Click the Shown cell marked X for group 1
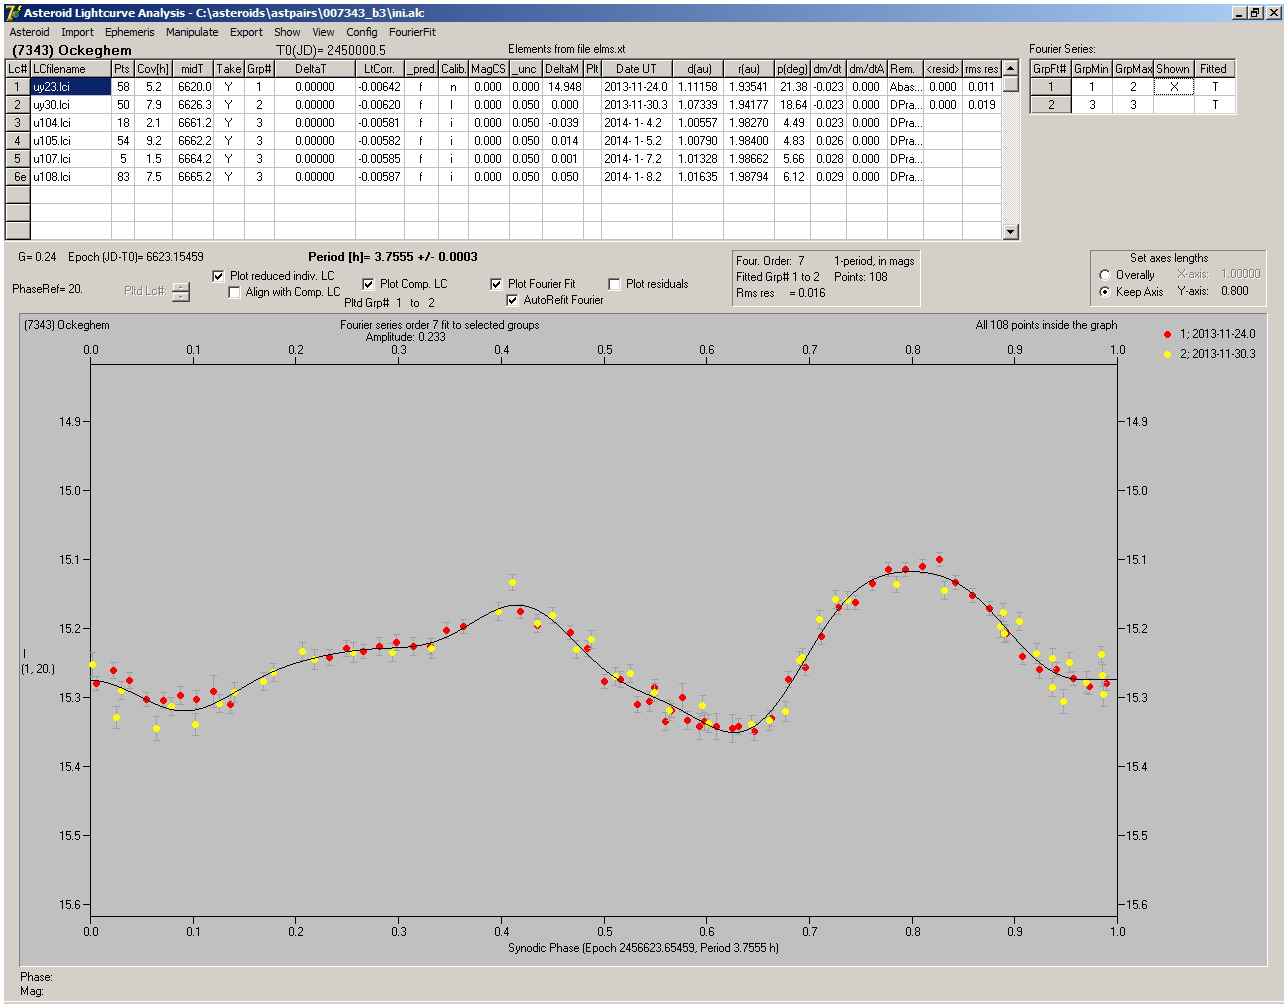Screen dimensions: 1288x1004 (x=1173, y=87)
